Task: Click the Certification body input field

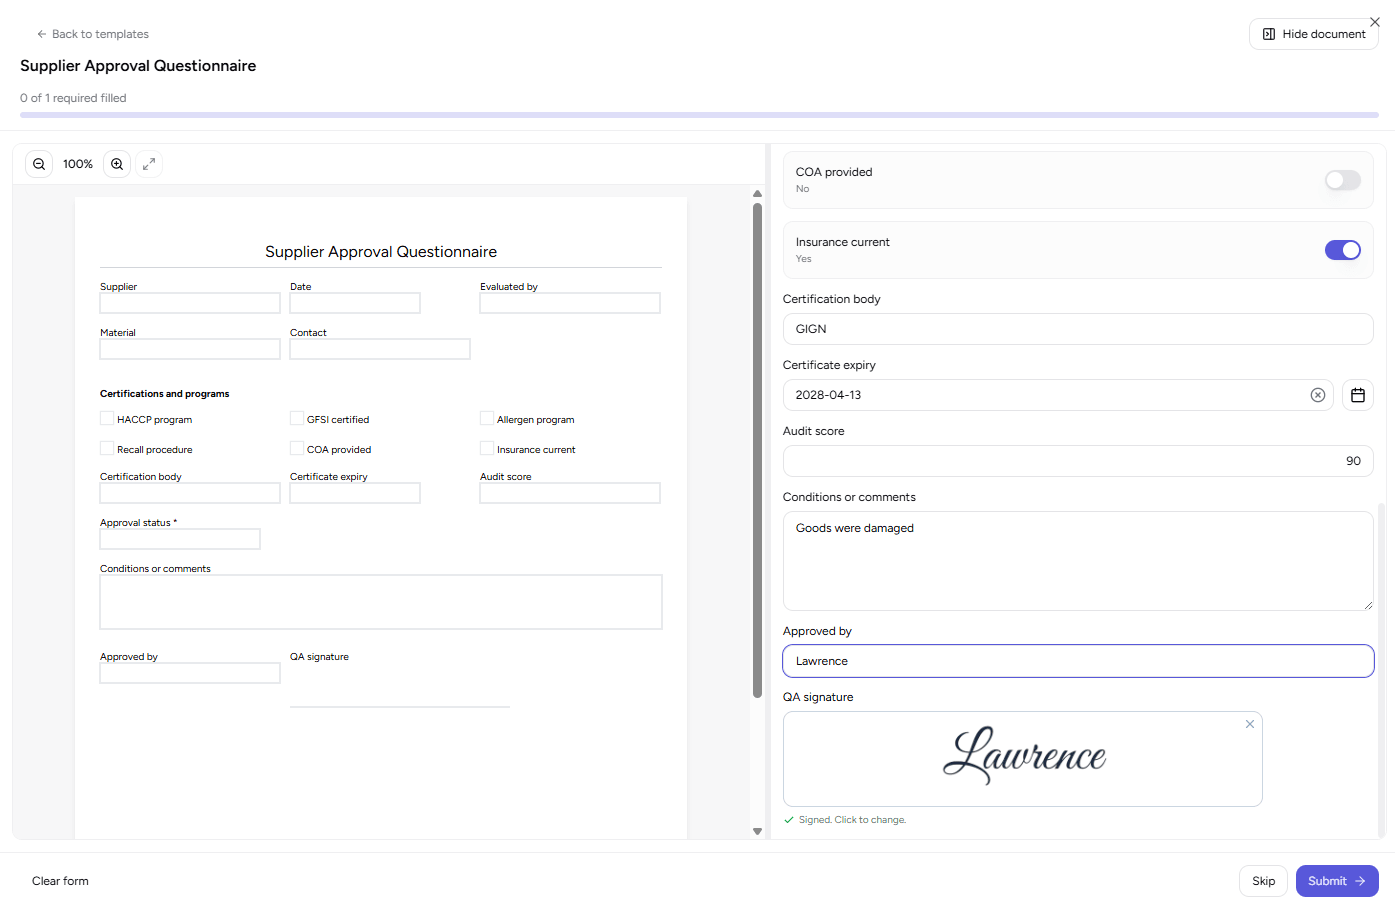Action: pos(1078,329)
